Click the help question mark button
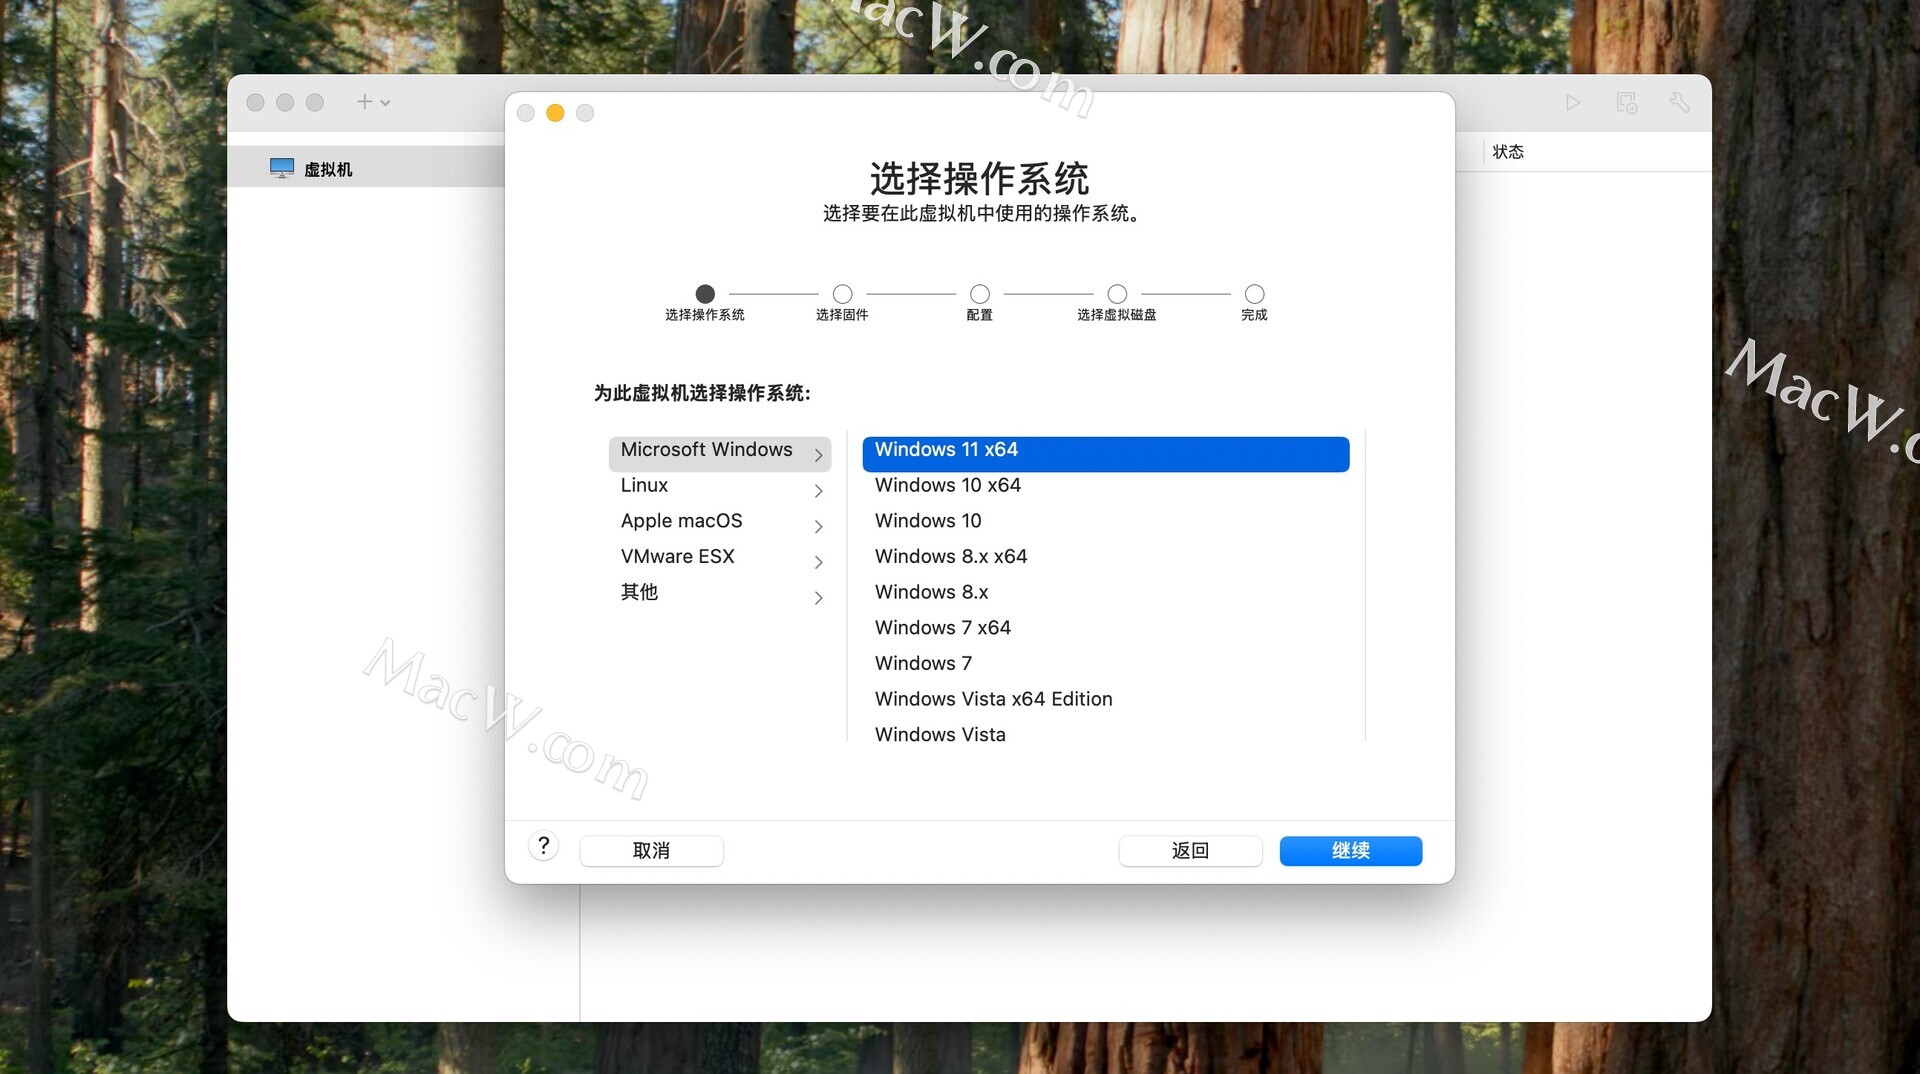The image size is (1920, 1074). [x=543, y=846]
